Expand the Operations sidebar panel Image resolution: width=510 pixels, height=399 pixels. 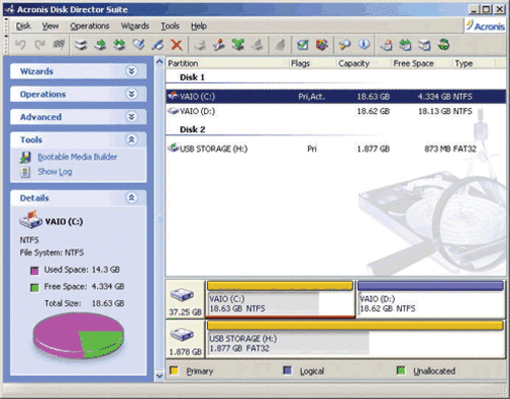coord(132,94)
